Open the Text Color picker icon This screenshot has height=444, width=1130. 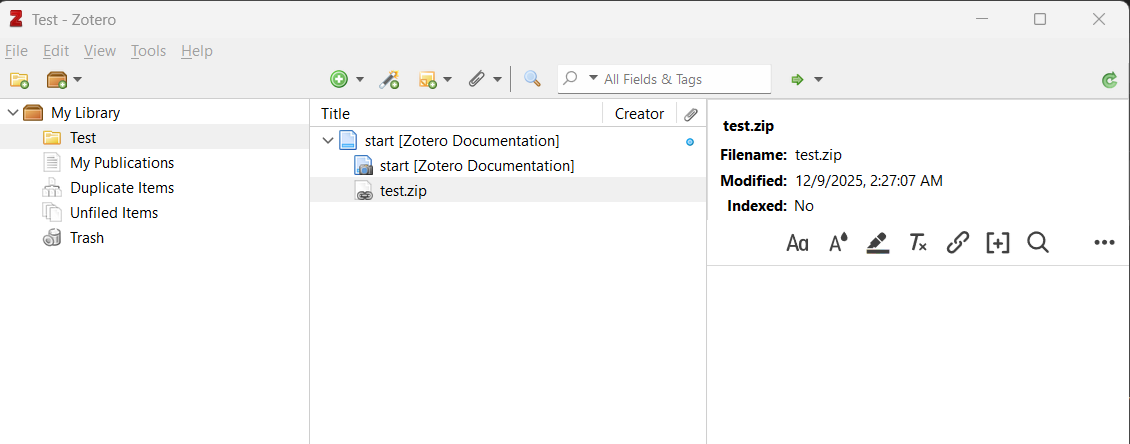[x=838, y=243]
